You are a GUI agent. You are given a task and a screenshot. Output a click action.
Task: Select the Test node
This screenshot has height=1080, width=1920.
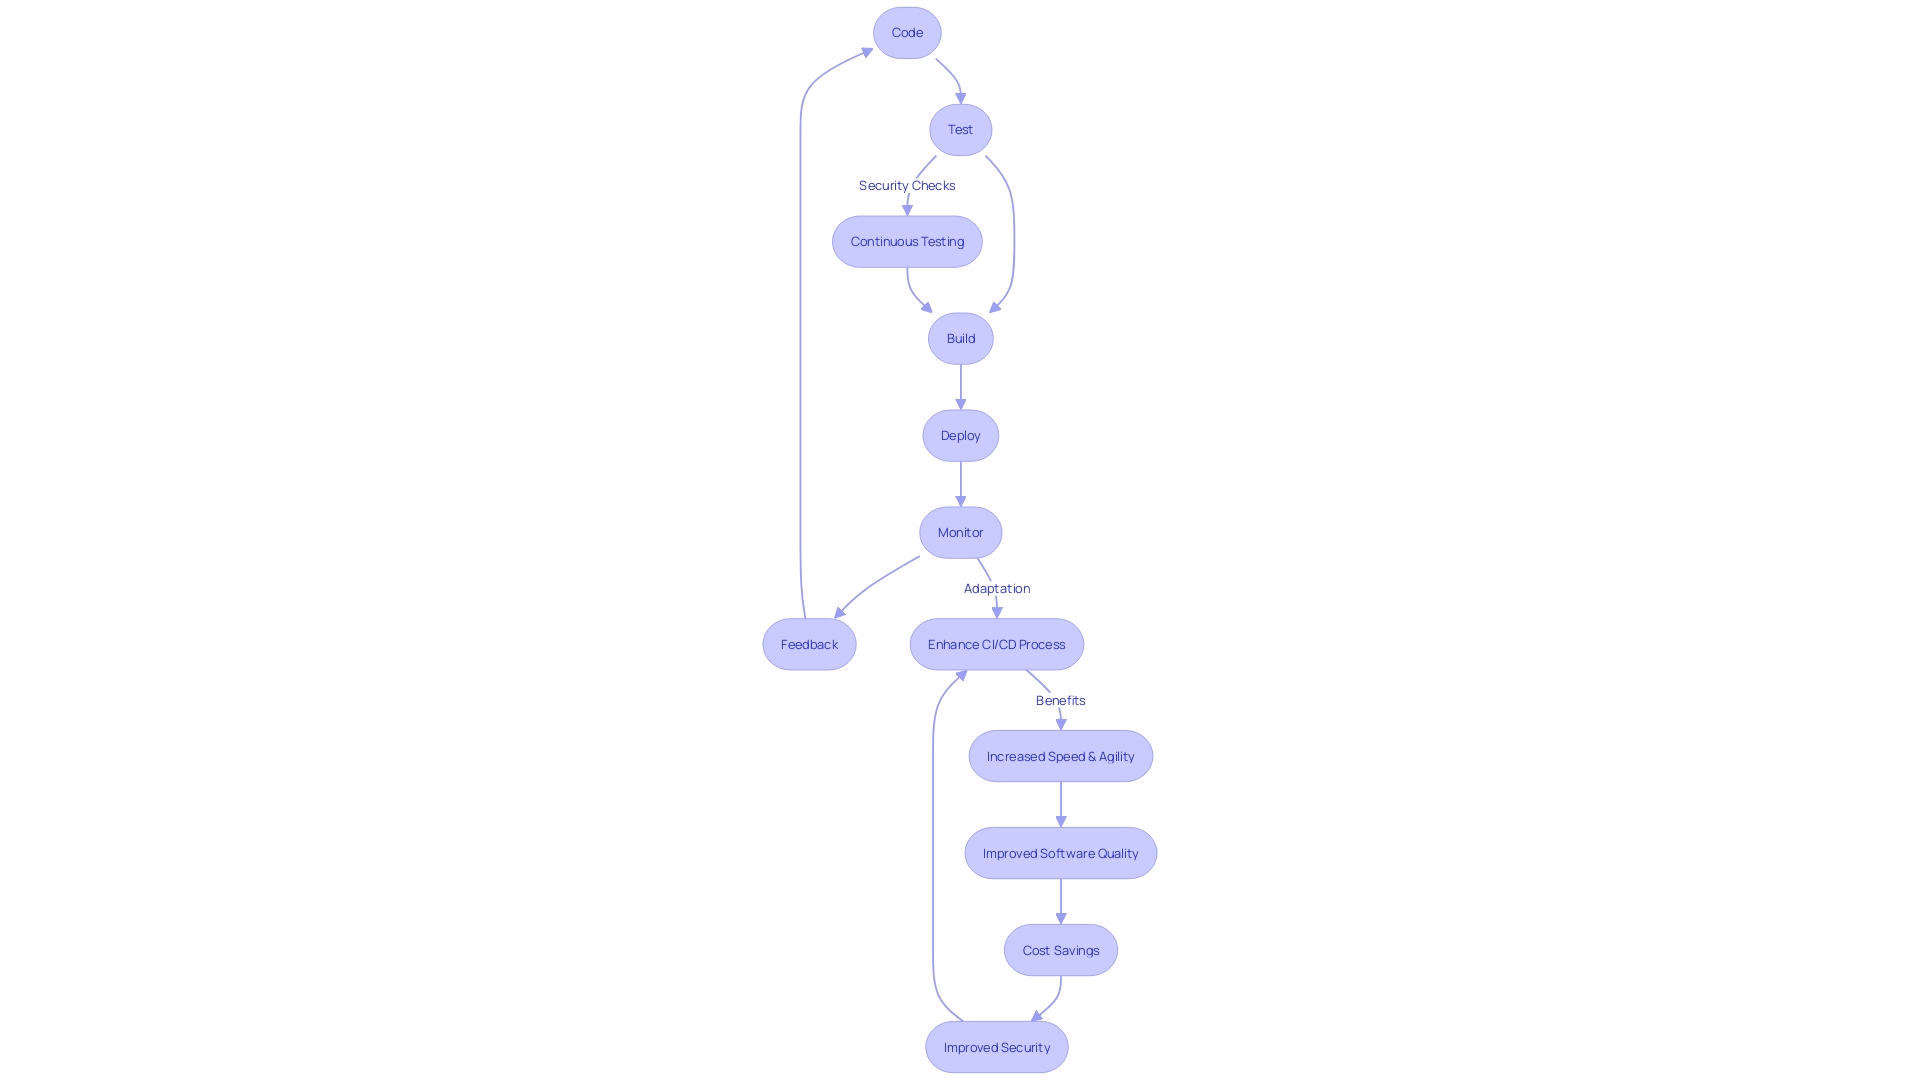[x=959, y=128]
